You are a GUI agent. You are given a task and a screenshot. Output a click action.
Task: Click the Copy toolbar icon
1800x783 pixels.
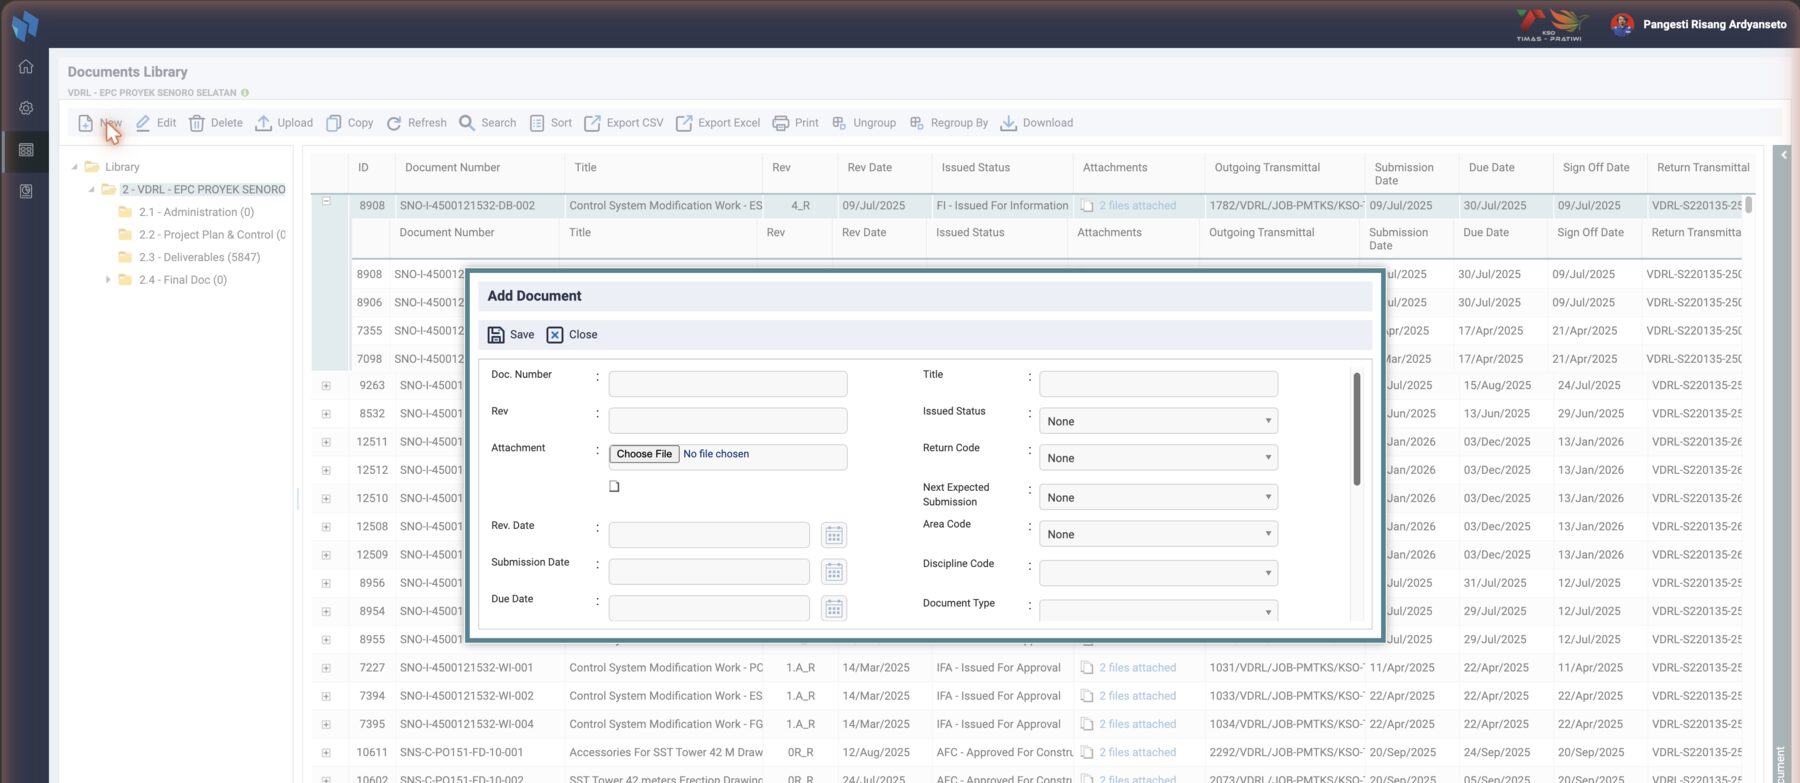[x=334, y=123]
